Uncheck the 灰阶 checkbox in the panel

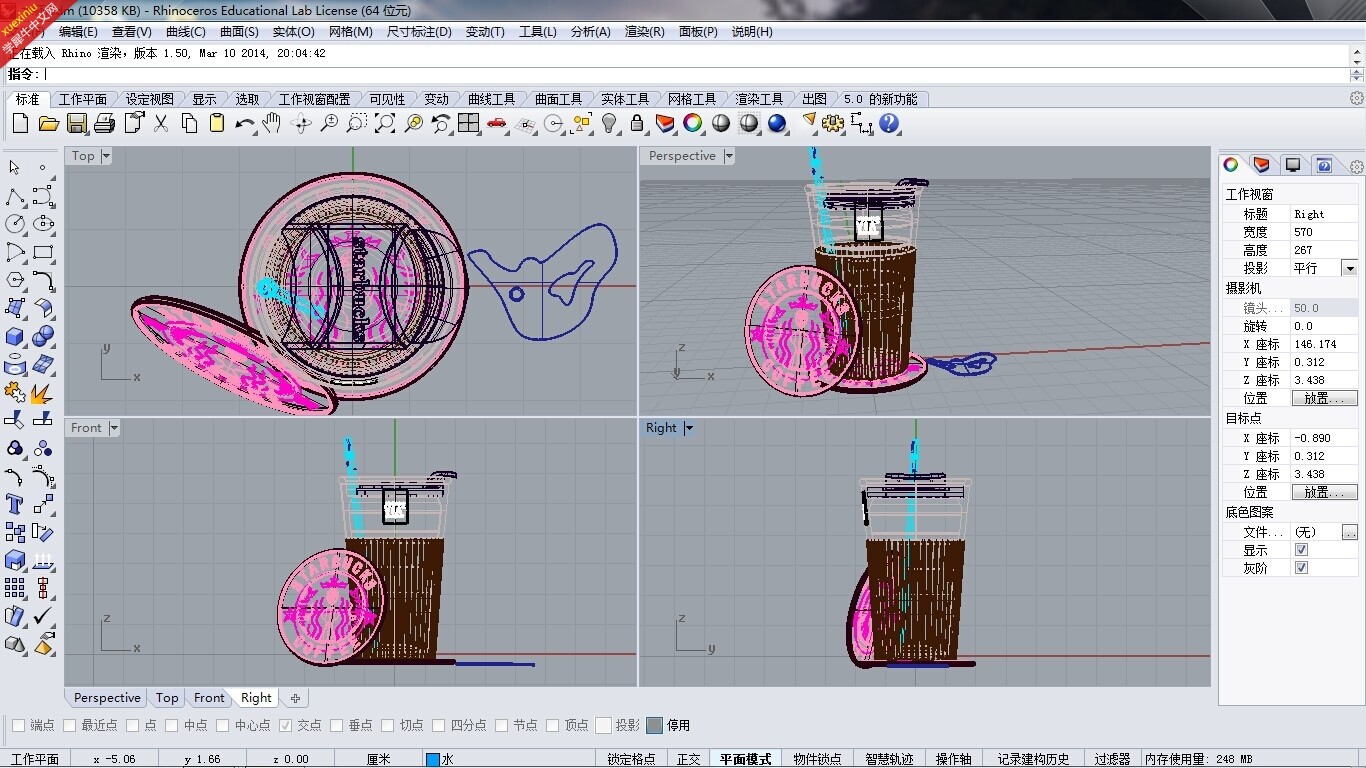click(1301, 568)
